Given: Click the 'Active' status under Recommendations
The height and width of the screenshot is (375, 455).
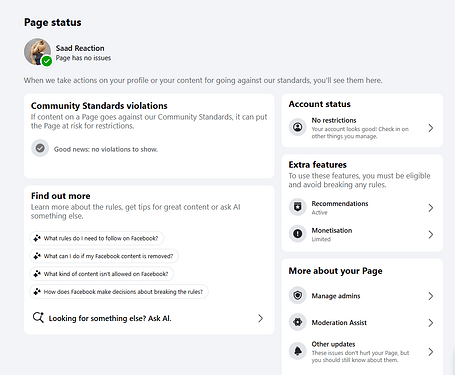Looking at the screenshot, I should tap(319, 213).
